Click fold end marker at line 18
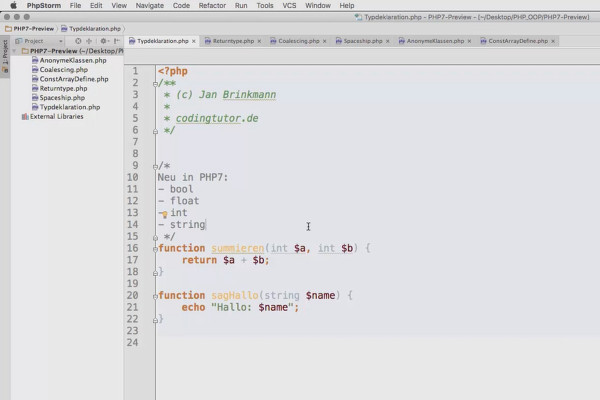 click(x=155, y=273)
